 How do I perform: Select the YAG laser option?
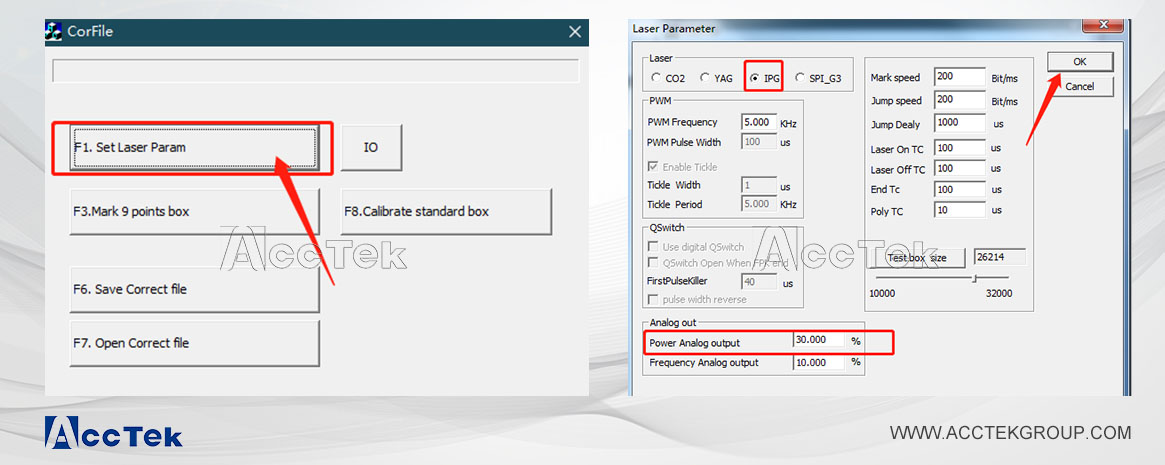705,78
